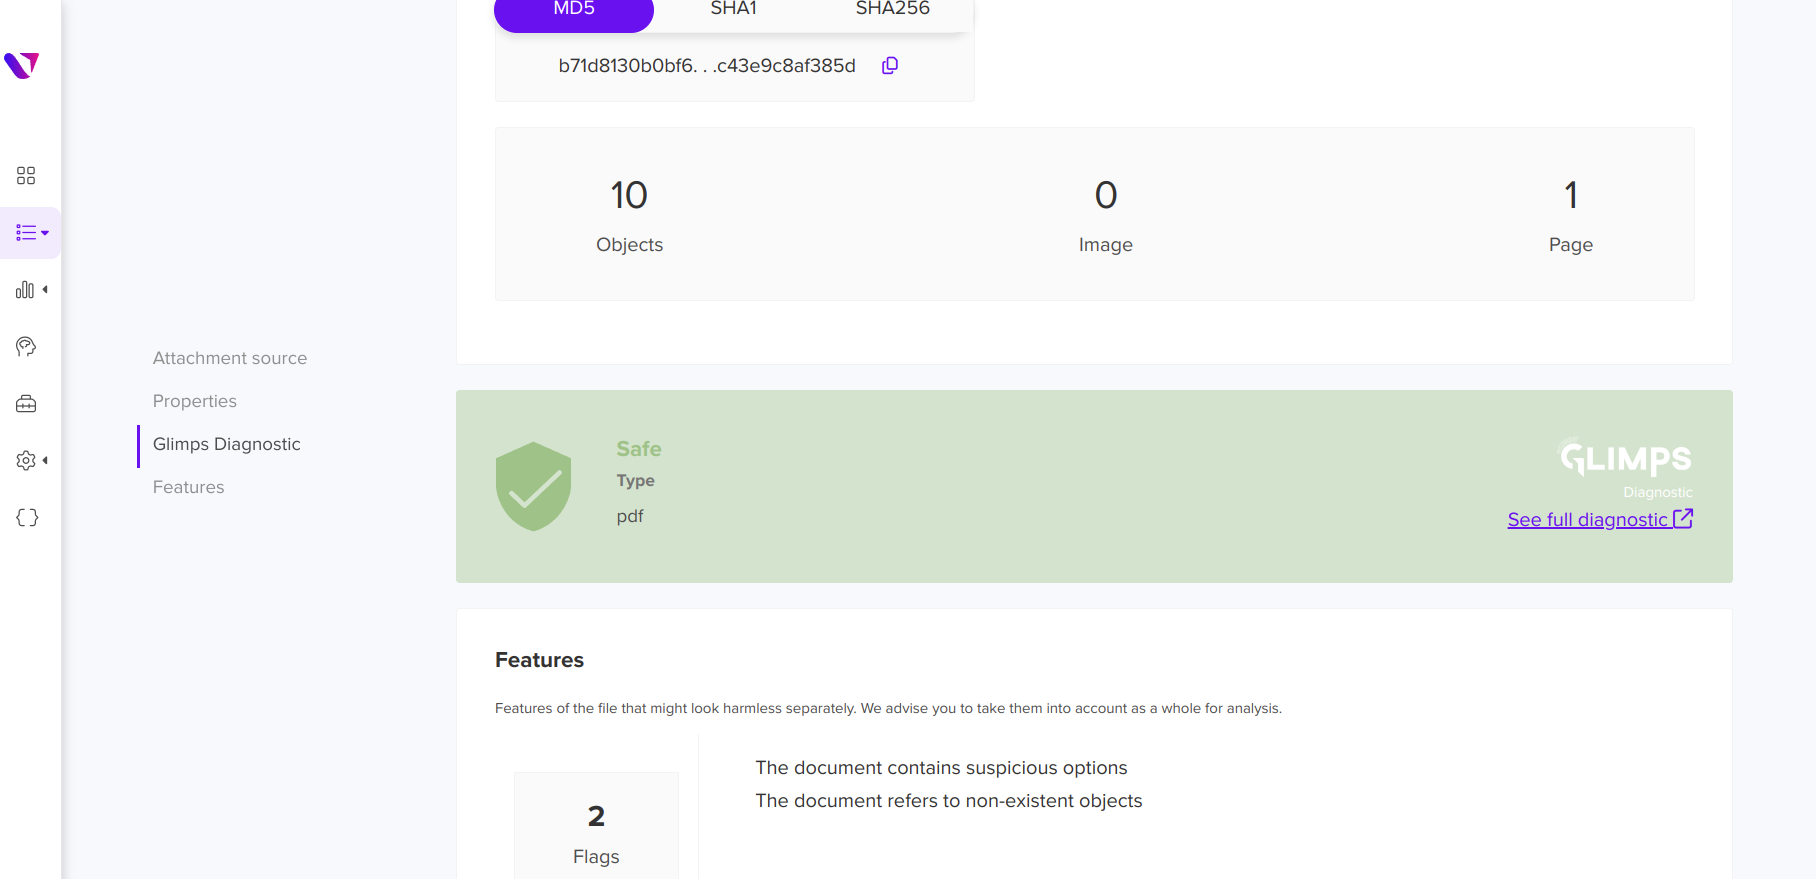Click the purple V logo in sidebar
The image size is (1816, 879).
coord(21,65)
